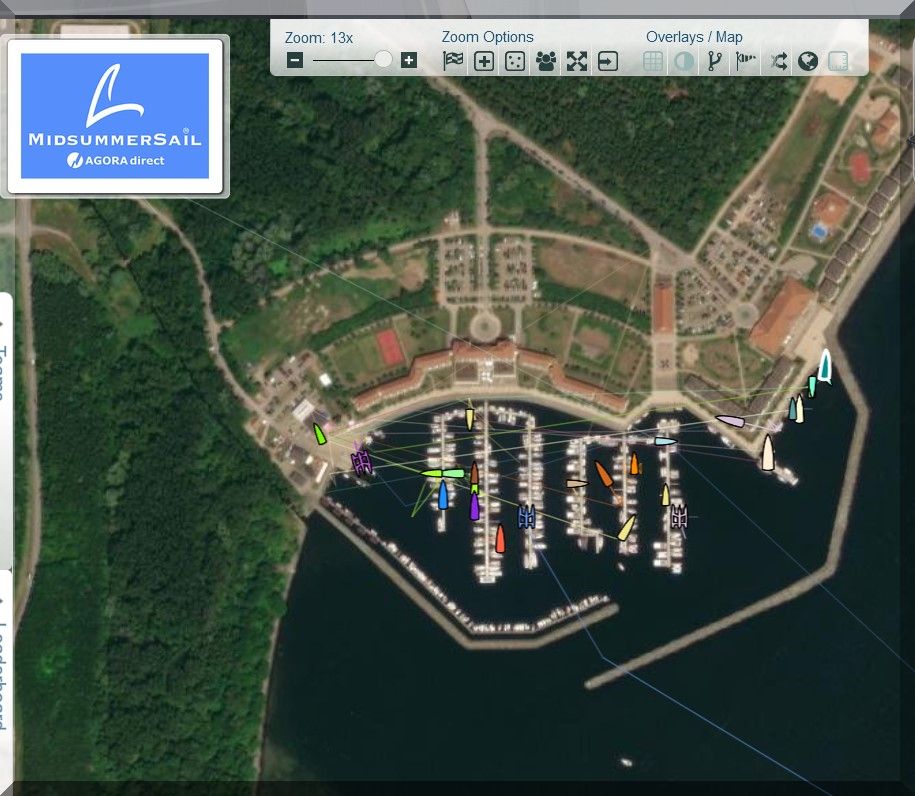Image resolution: width=915 pixels, height=796 pixels.
Task: Toggle the ruler scale overlay icon
Action: coord(838,61)
